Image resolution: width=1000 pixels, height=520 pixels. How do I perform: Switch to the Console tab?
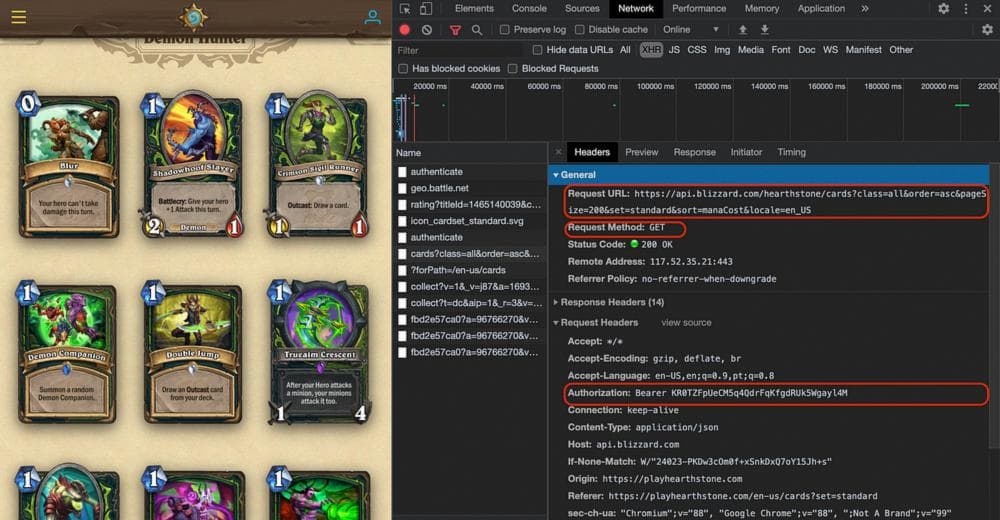[x=529, y=8]
